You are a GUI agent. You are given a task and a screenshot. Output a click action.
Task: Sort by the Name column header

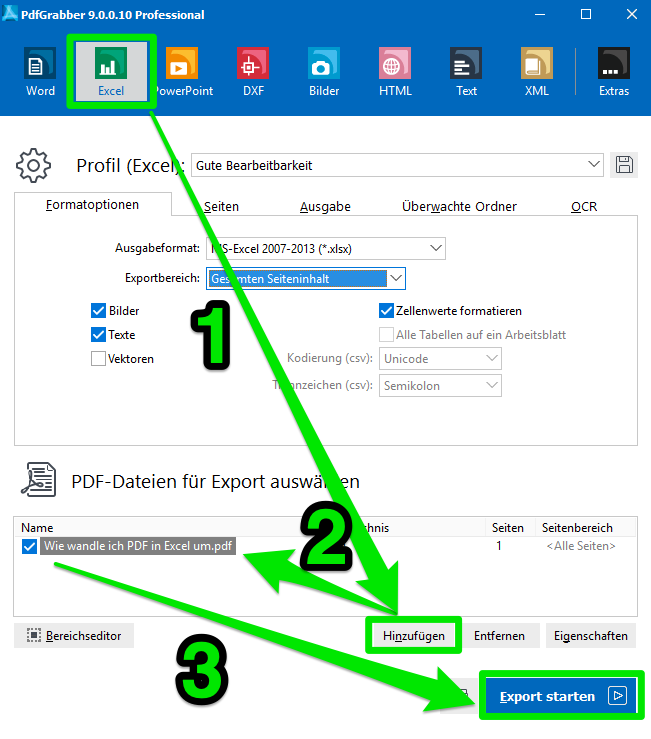tap(37, 527)
